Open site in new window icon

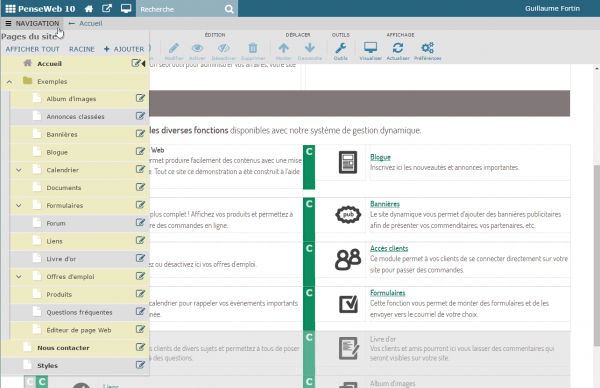(x=107, y=8)
